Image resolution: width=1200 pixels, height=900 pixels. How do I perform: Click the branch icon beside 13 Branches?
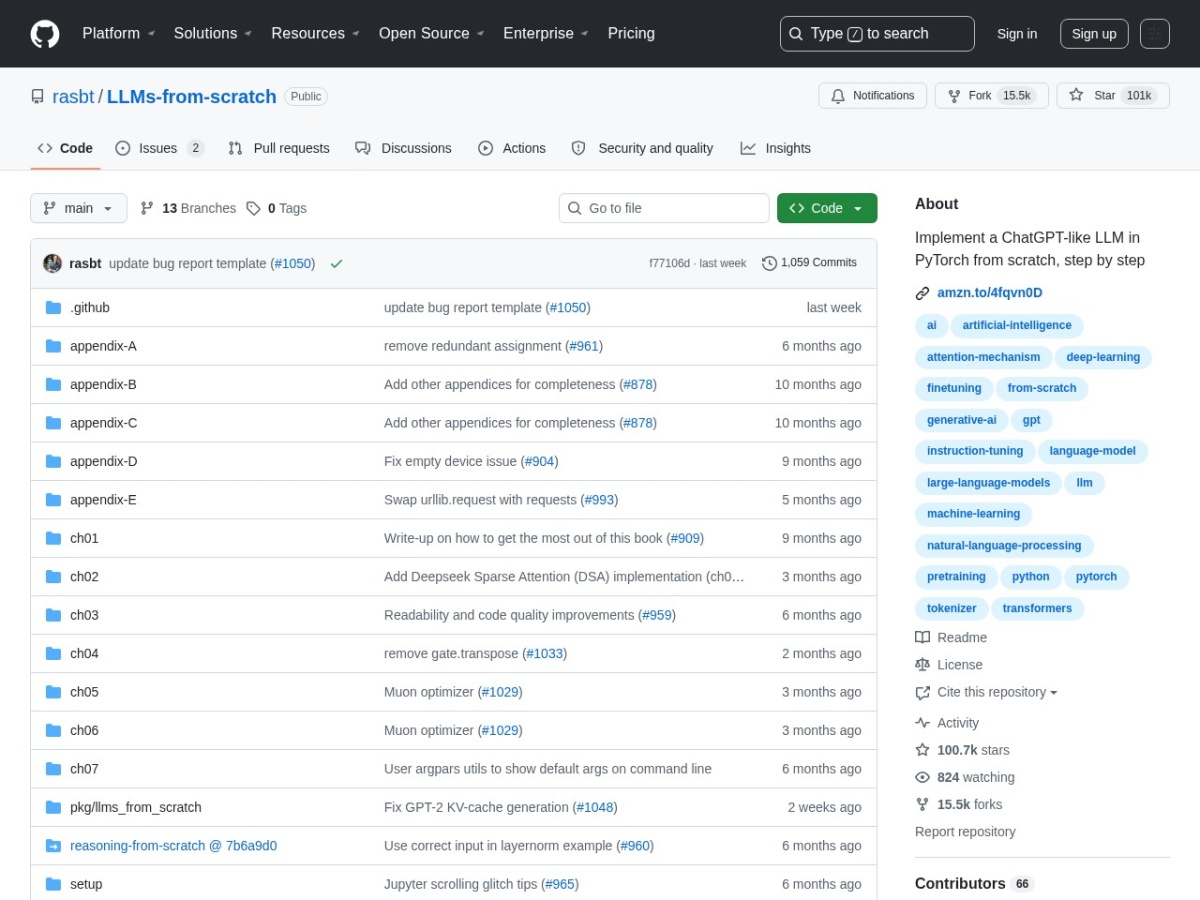point(147,208)
